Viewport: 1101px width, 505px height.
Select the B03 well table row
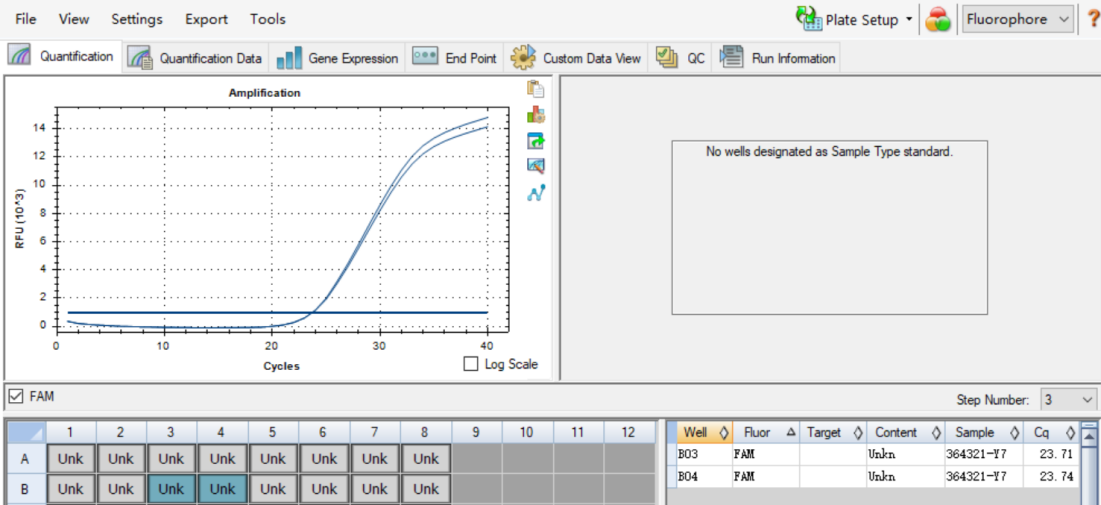click(878, 454)
